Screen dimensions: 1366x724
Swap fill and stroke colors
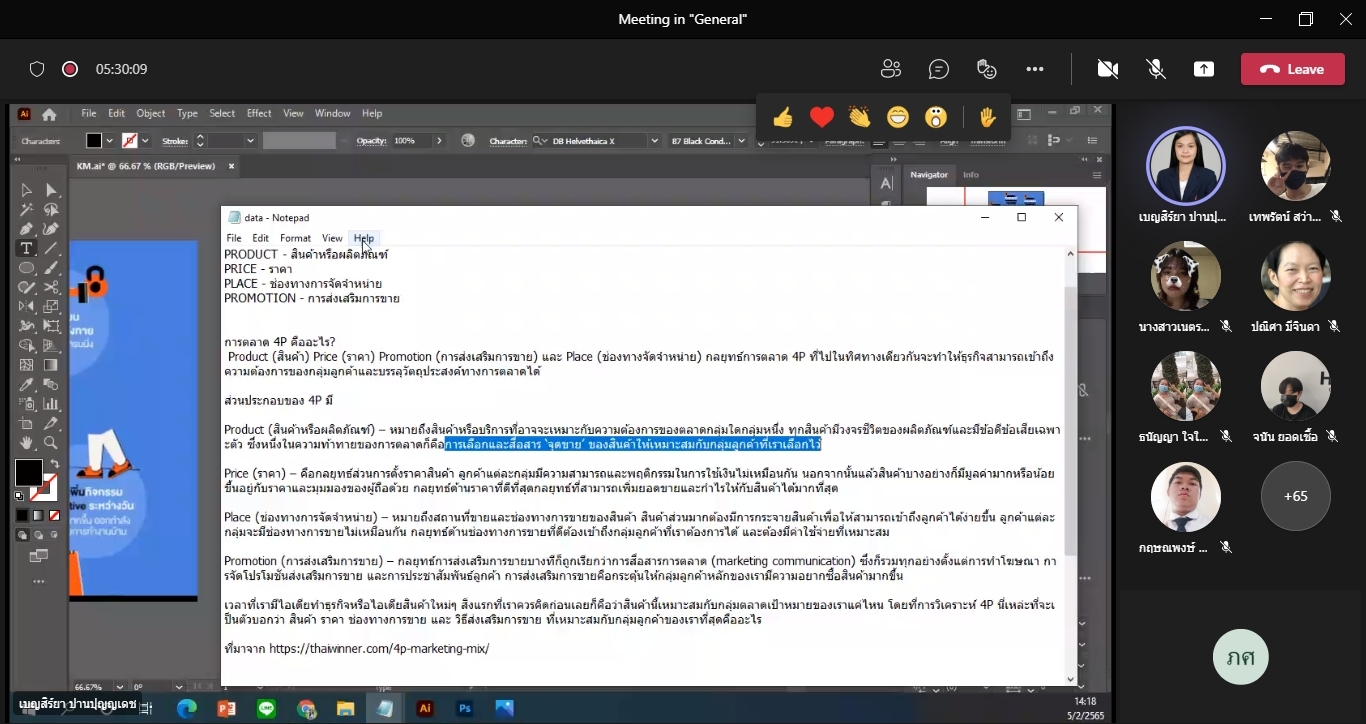click(54, 464)
